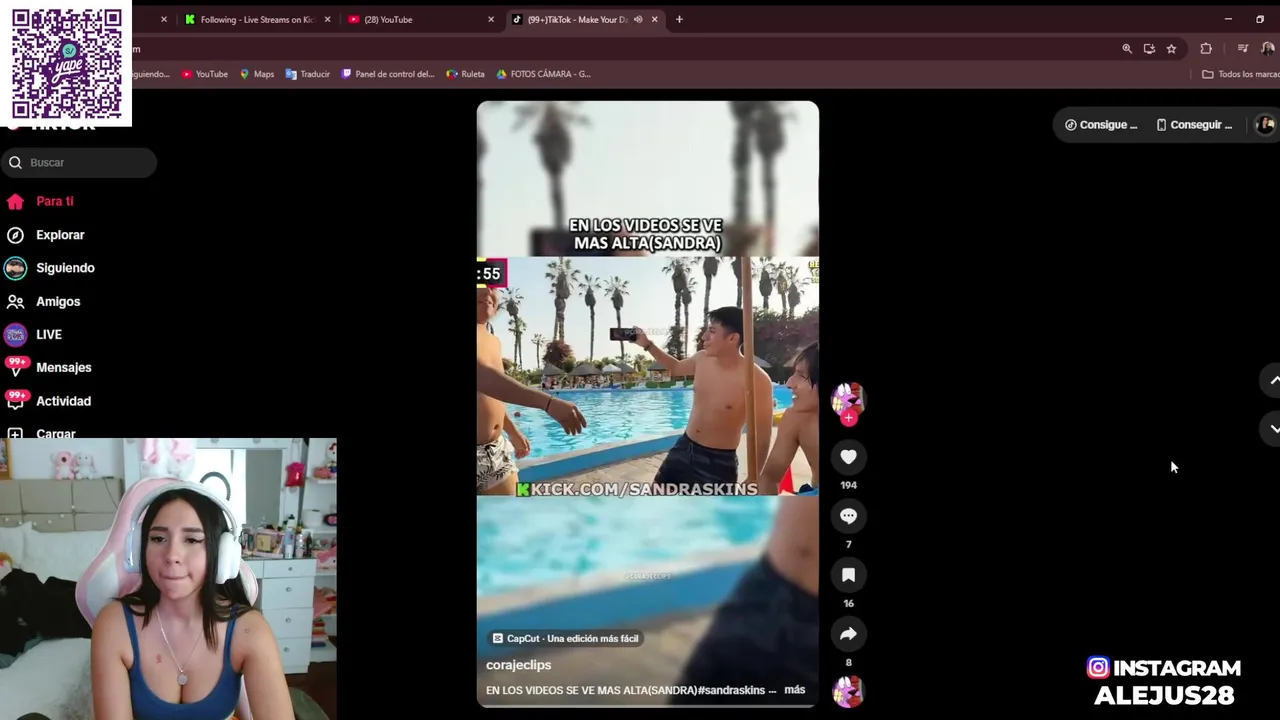This screenshot has width=1280, height=720.
Task: Open the browser extensions puzzle icon
Action: (x=1206, y=48)
